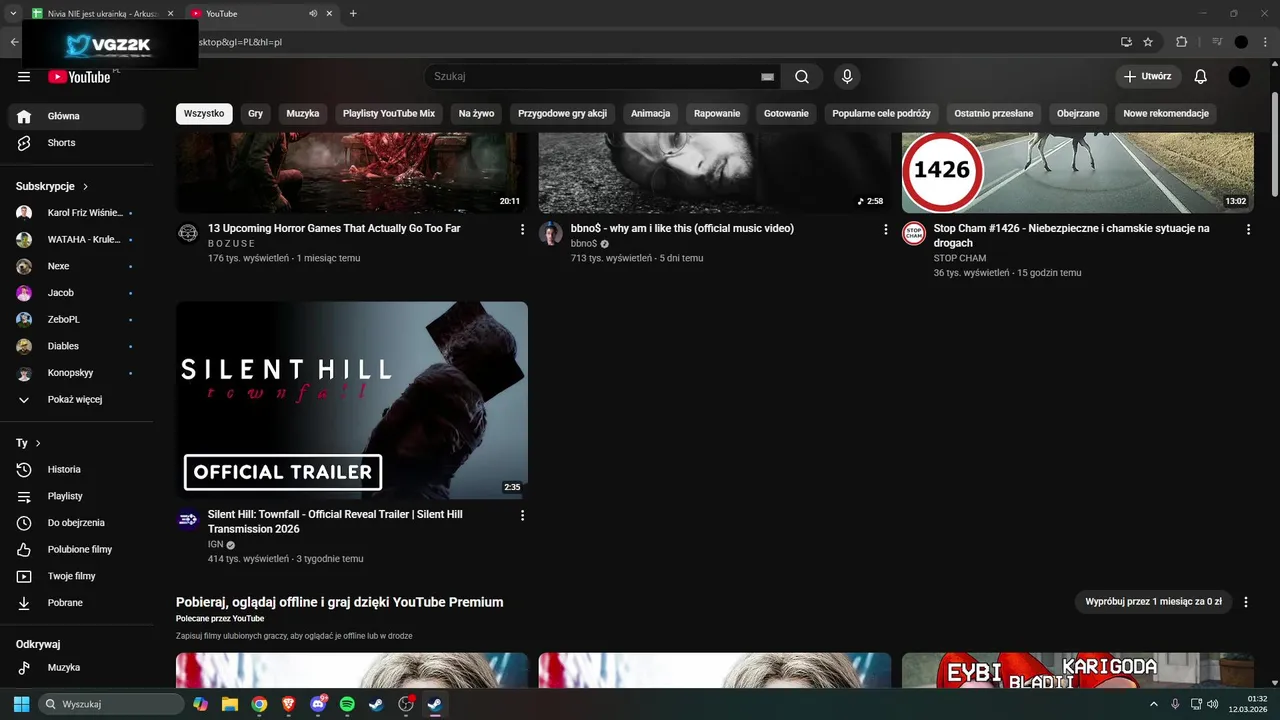The width and height of the screenshot is (1280, 720).
Task: Click the Windows Start button
Action: coord(21,704)
